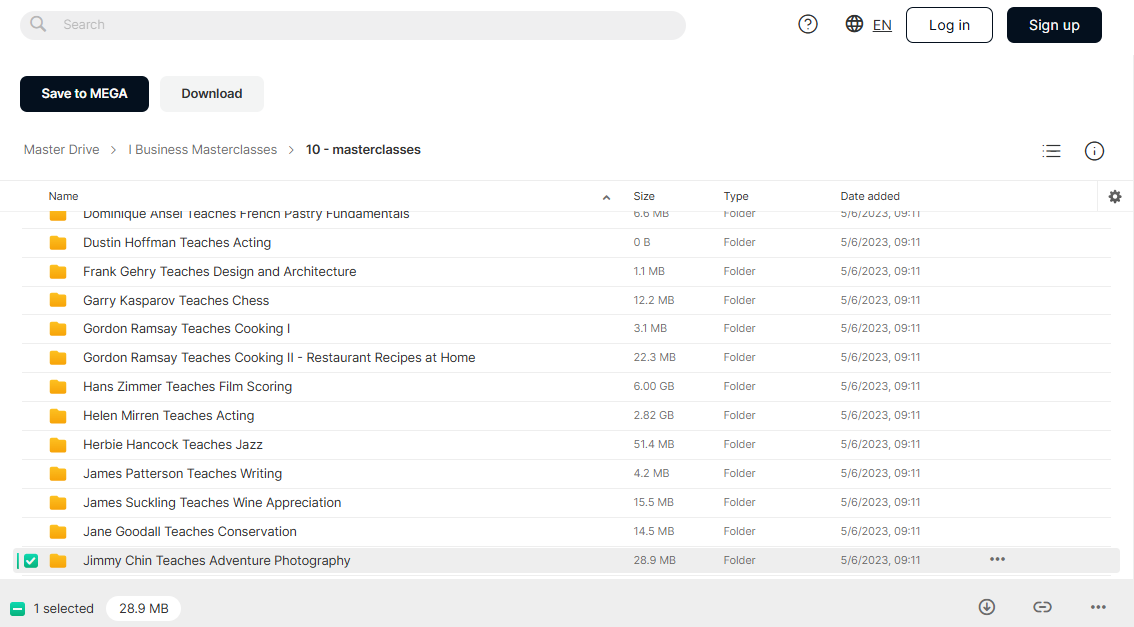
Task: Click folder icon for Jane Goodall row
Action: 58,532
